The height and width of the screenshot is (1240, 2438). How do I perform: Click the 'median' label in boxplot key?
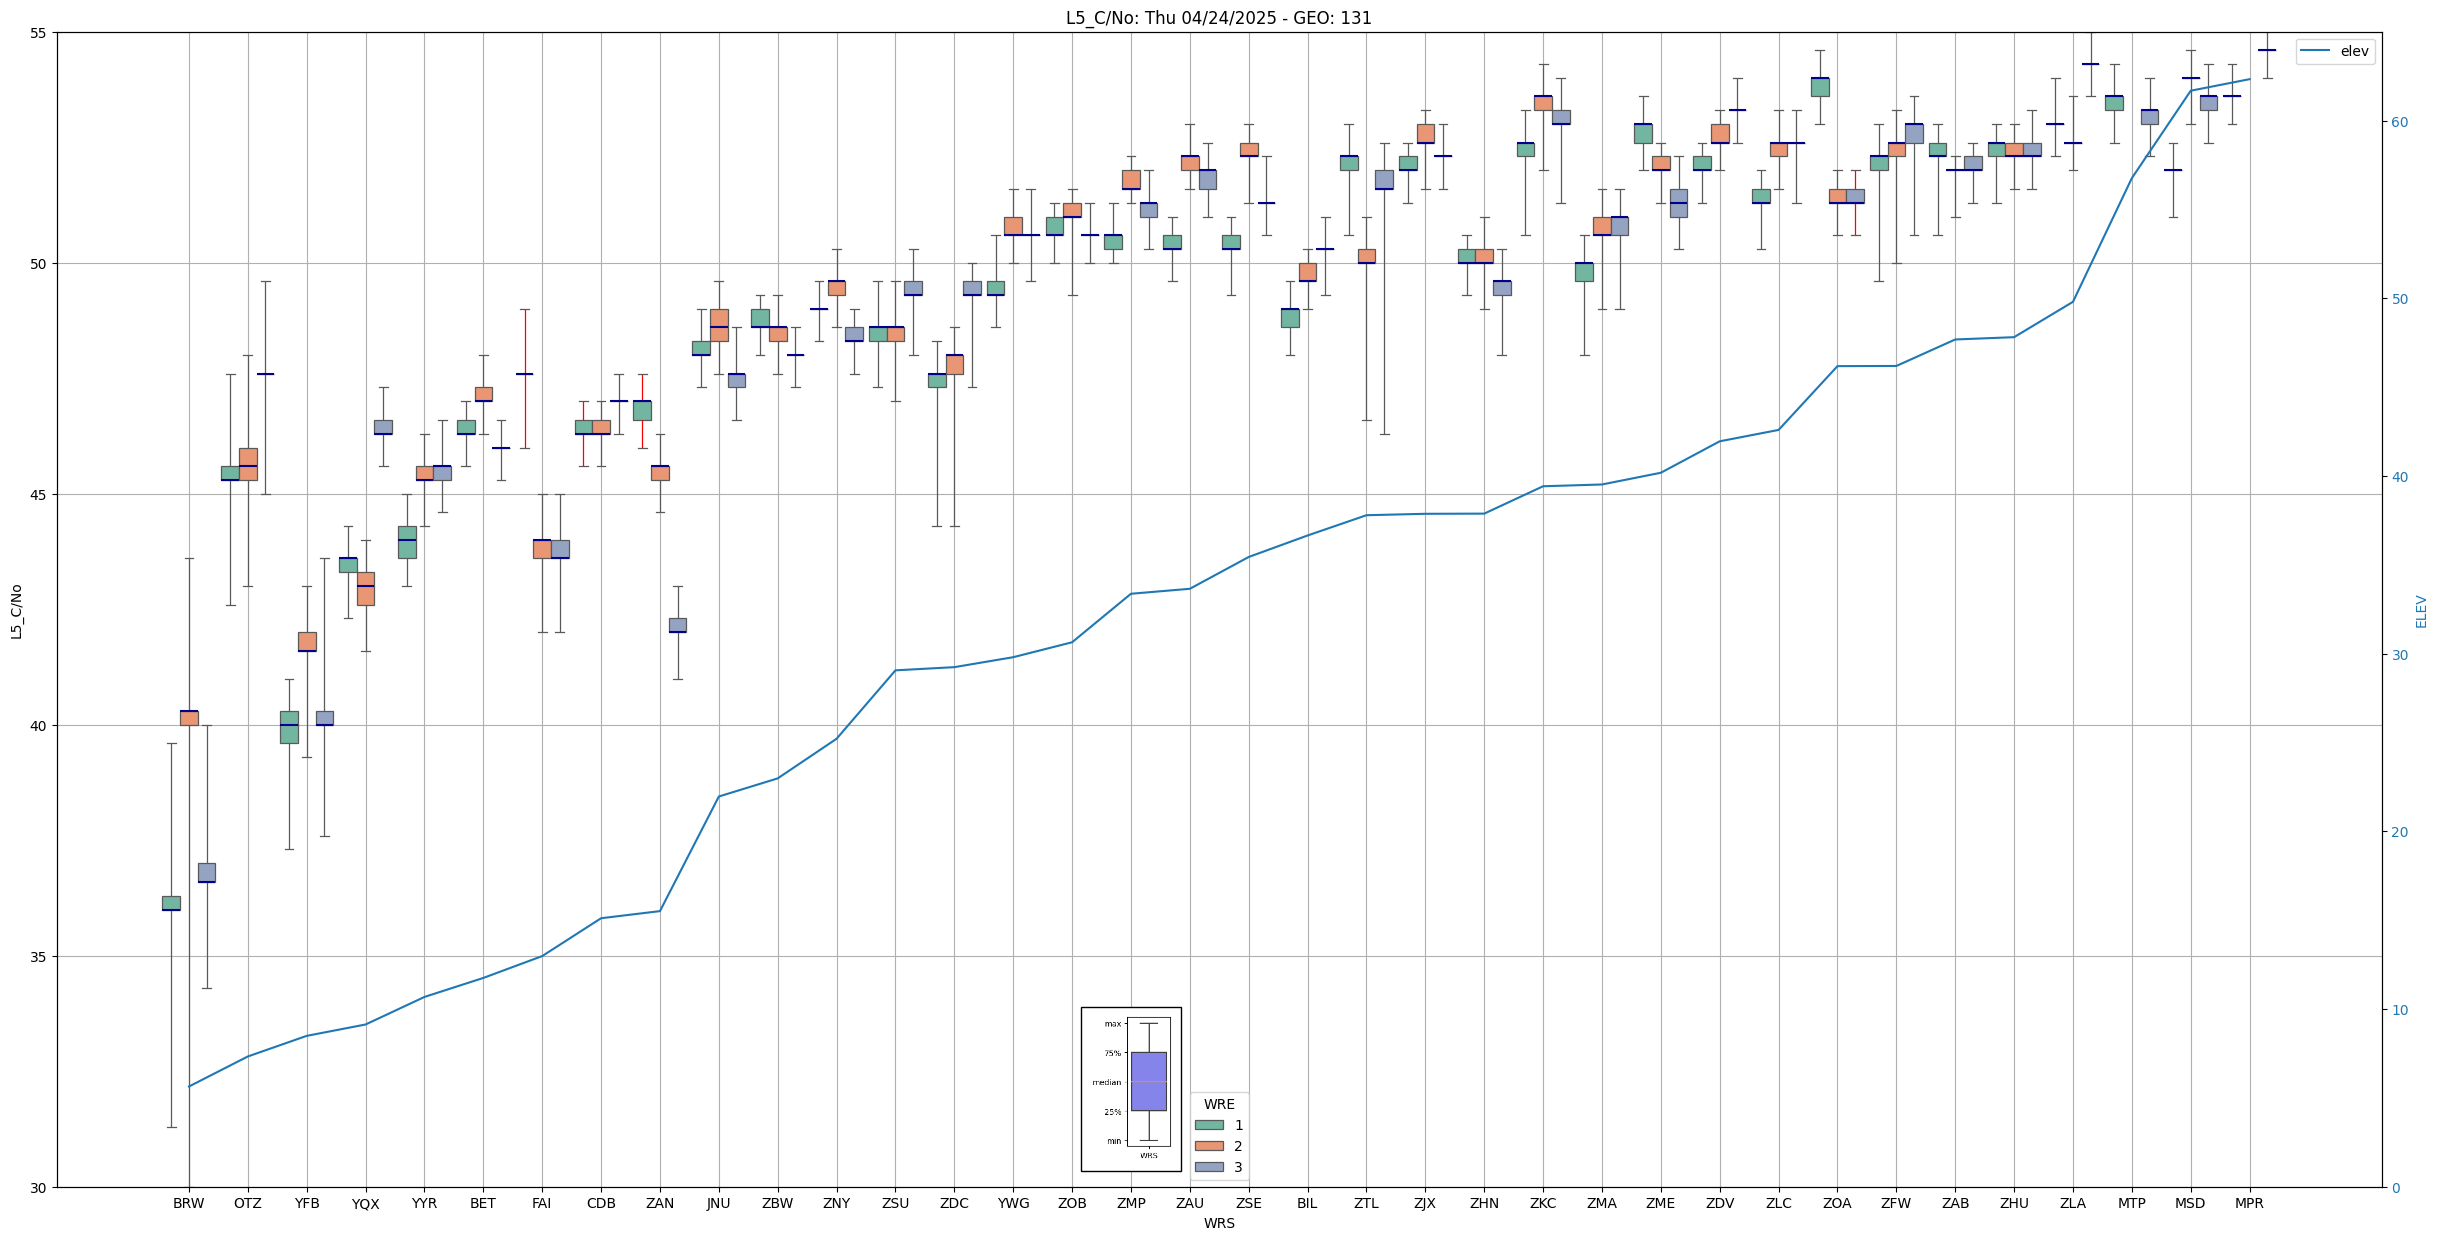(1106, 1082)
